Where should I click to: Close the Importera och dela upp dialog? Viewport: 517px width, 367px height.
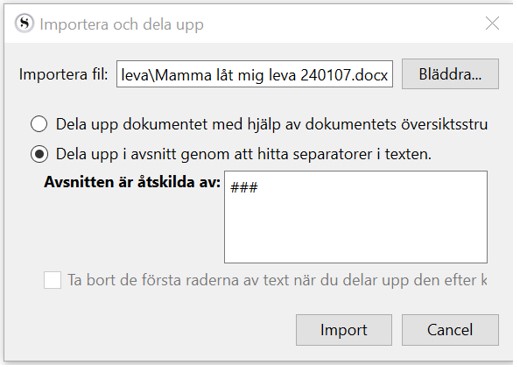pyautogui.click(x=492, y=23)
